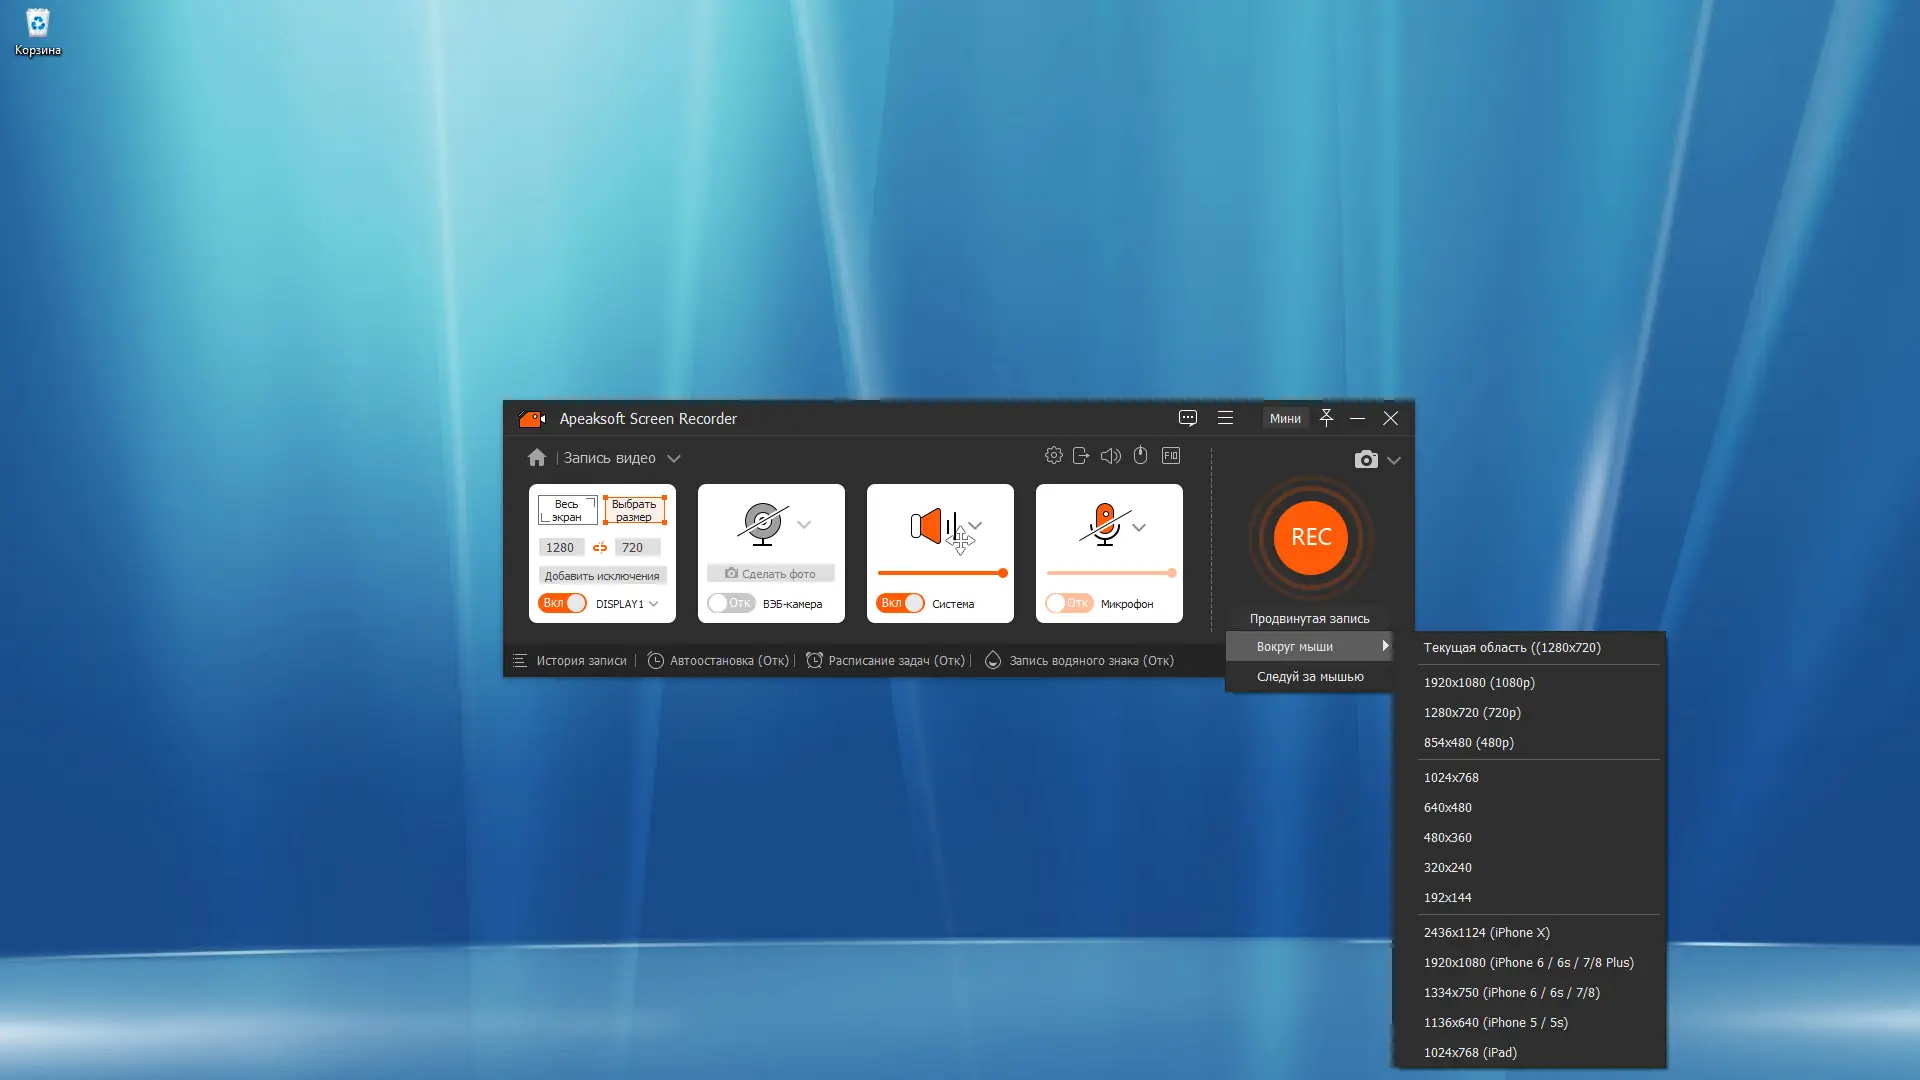
Task: Enable the microphone toggle
Action: click(1069, 603)
